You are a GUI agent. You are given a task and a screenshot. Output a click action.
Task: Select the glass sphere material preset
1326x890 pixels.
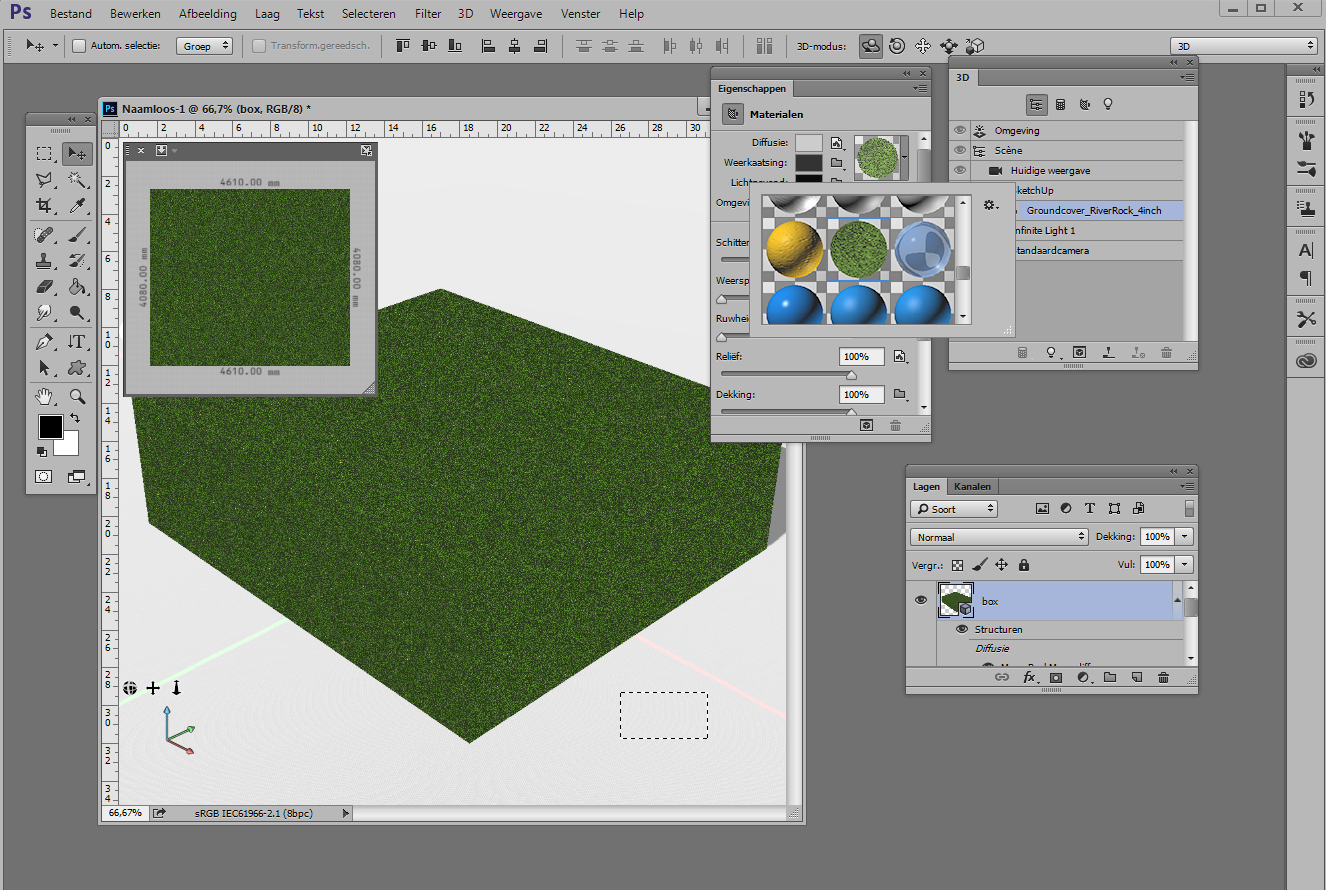pyautogui.click(x=923, y=249)
